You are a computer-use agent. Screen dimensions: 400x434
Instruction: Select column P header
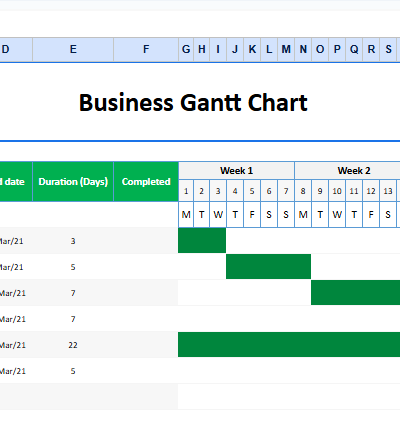point(337,50)
